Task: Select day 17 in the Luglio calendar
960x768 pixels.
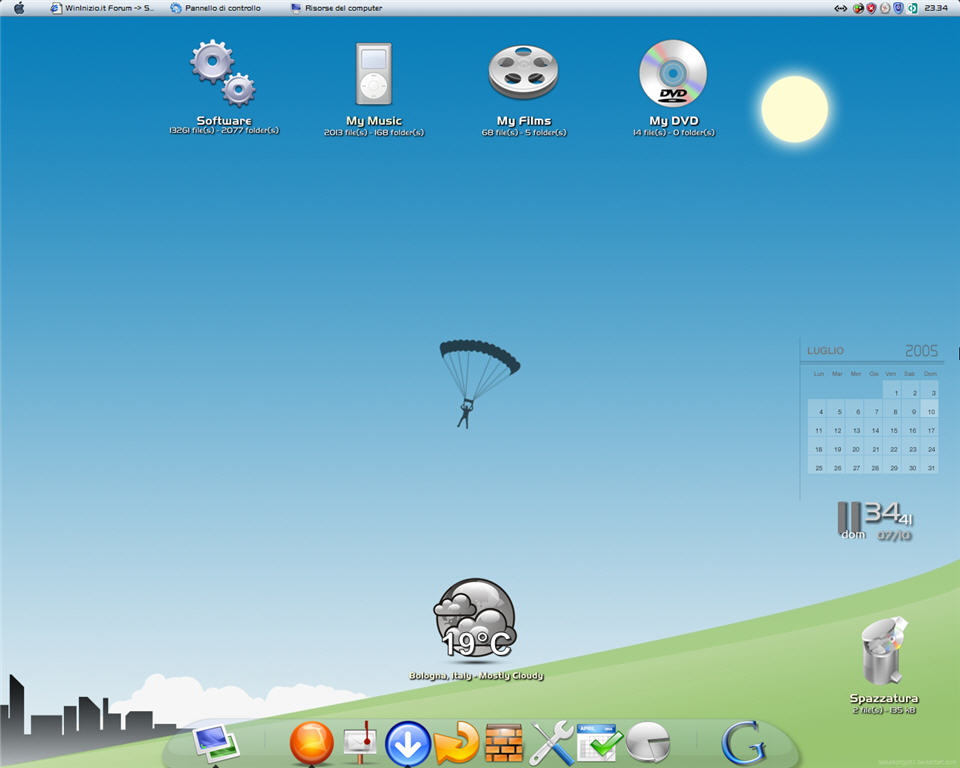Action: click(931, 430)
